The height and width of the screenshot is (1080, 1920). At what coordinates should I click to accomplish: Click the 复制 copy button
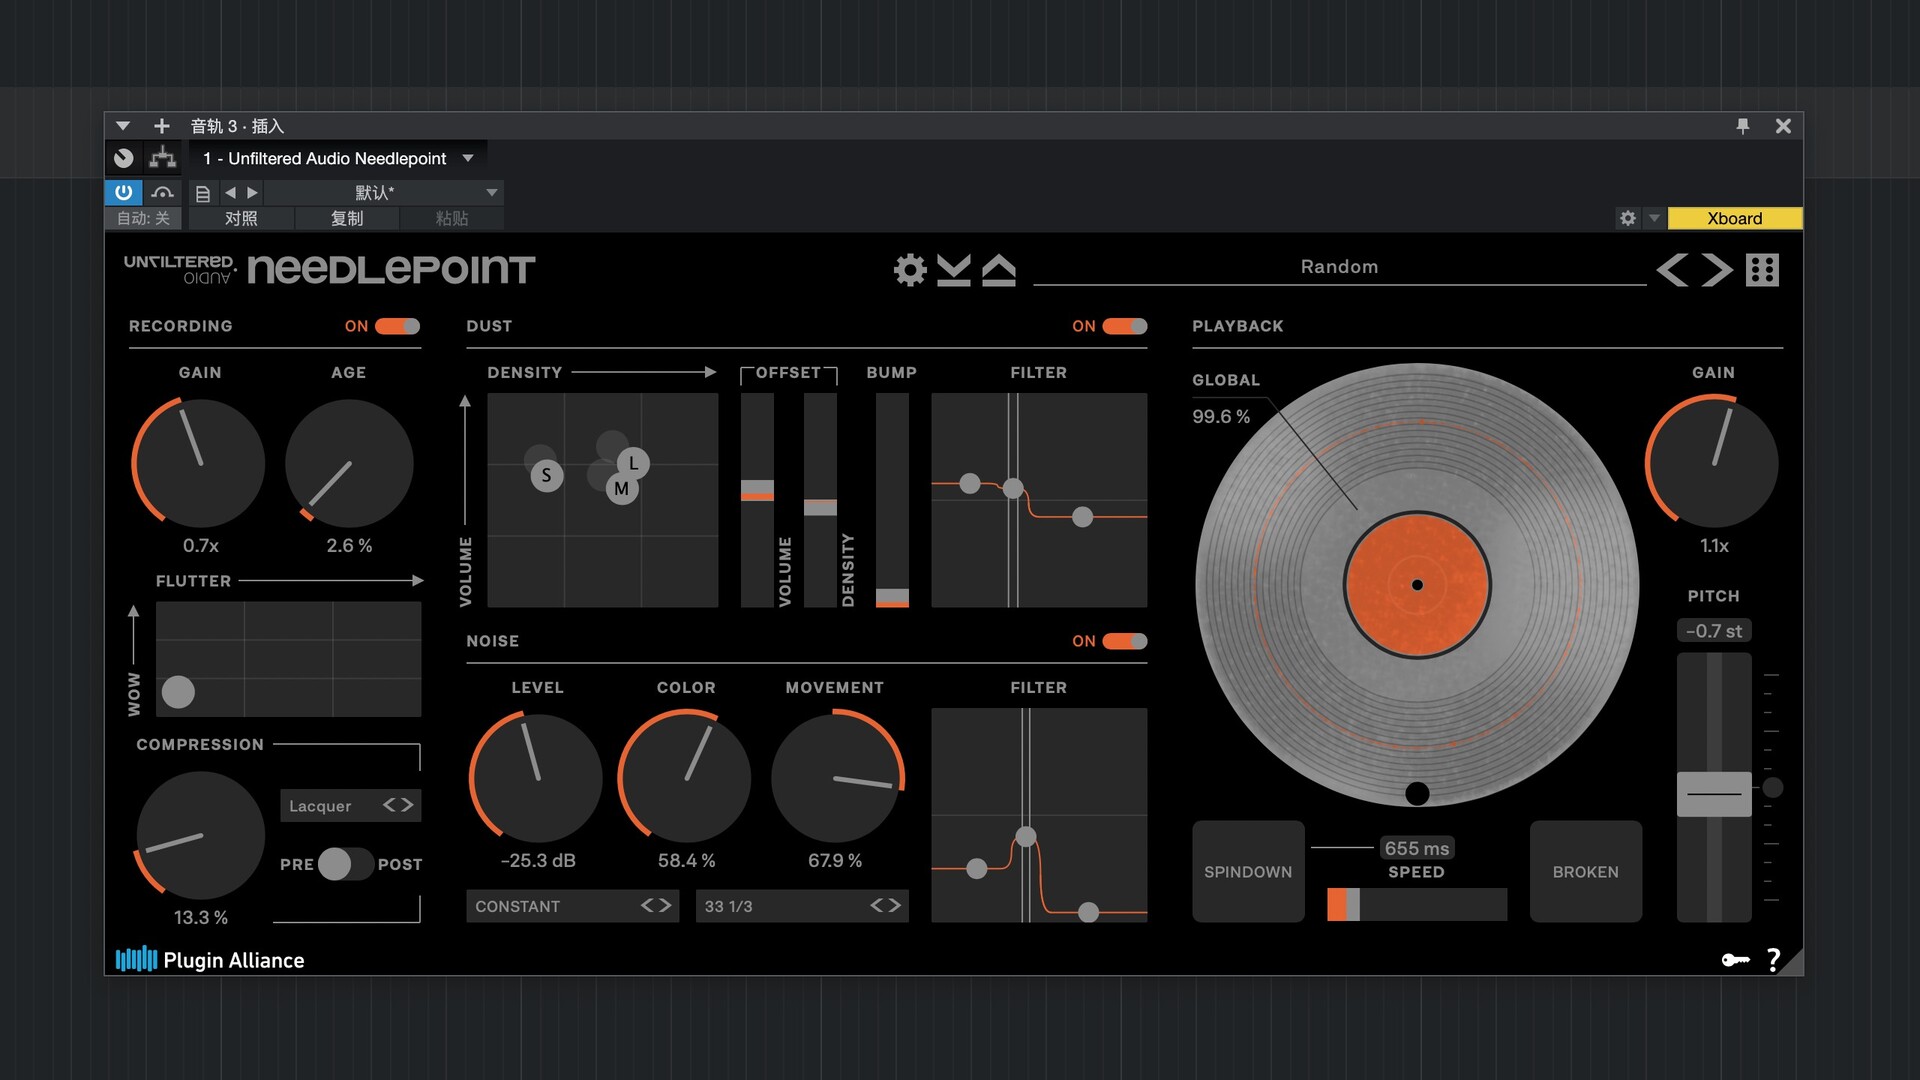tap(347, 218)
